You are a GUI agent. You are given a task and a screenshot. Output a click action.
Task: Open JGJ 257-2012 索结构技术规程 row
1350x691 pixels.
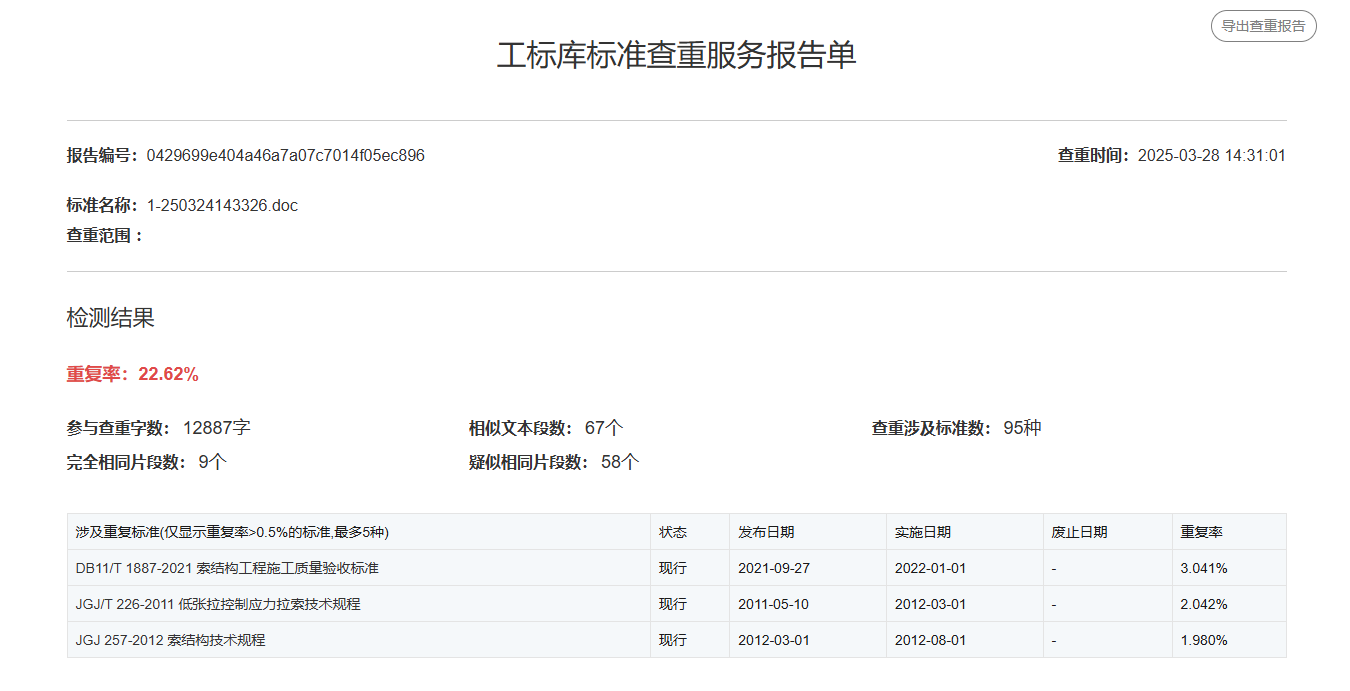click(x=171, y=640)
